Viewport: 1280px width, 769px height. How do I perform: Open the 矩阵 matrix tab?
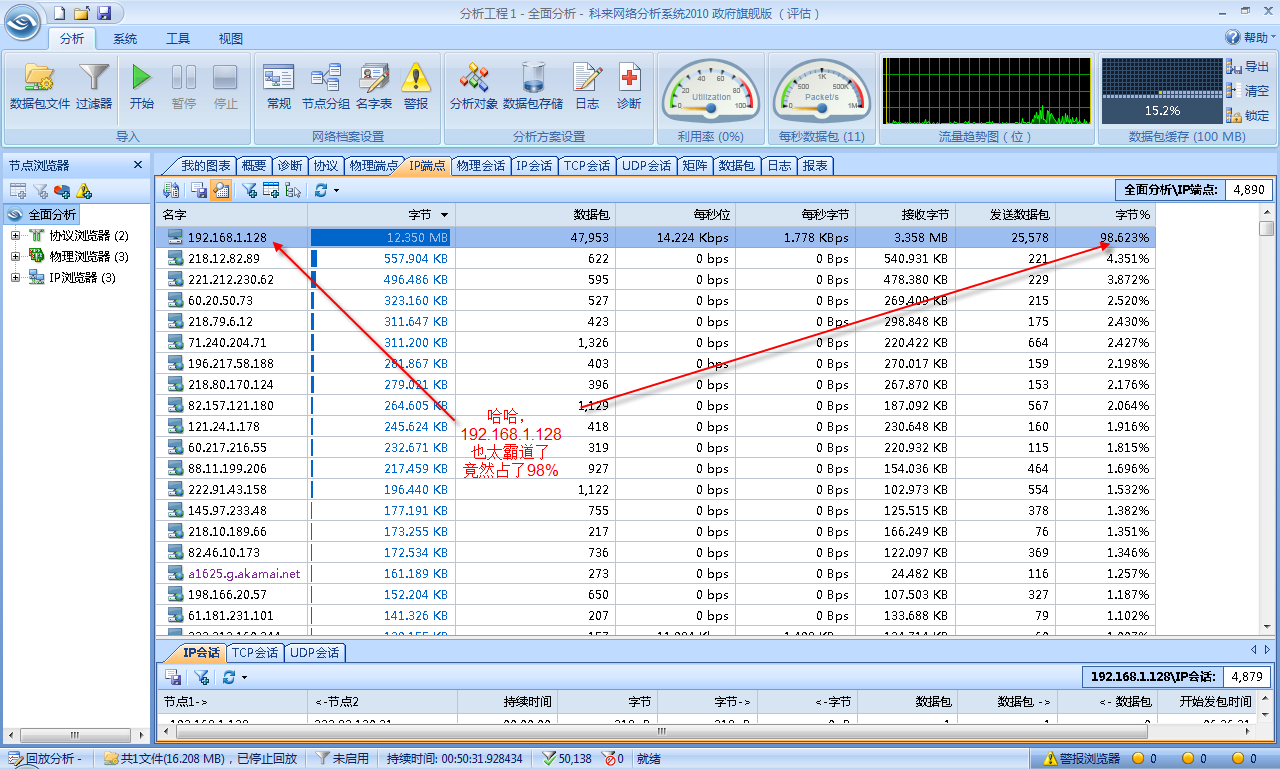(x=694, y=166)
